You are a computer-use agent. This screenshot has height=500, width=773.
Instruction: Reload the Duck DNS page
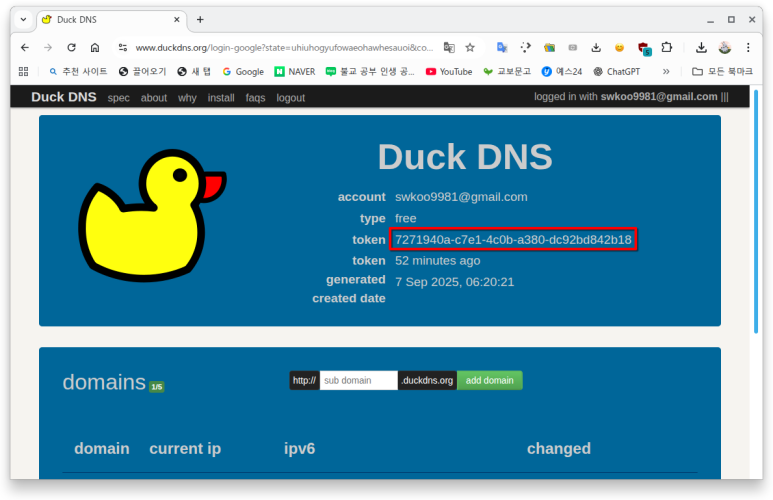[71, 47]
